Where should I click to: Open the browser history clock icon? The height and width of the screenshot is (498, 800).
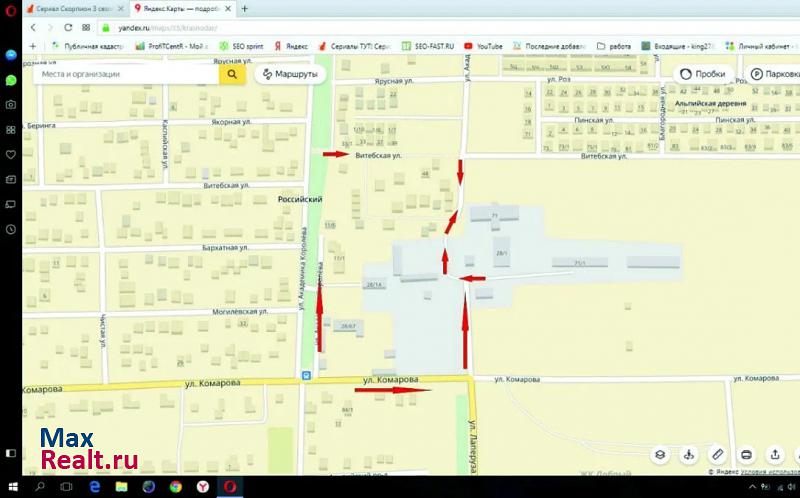click(x=11, y=229)
